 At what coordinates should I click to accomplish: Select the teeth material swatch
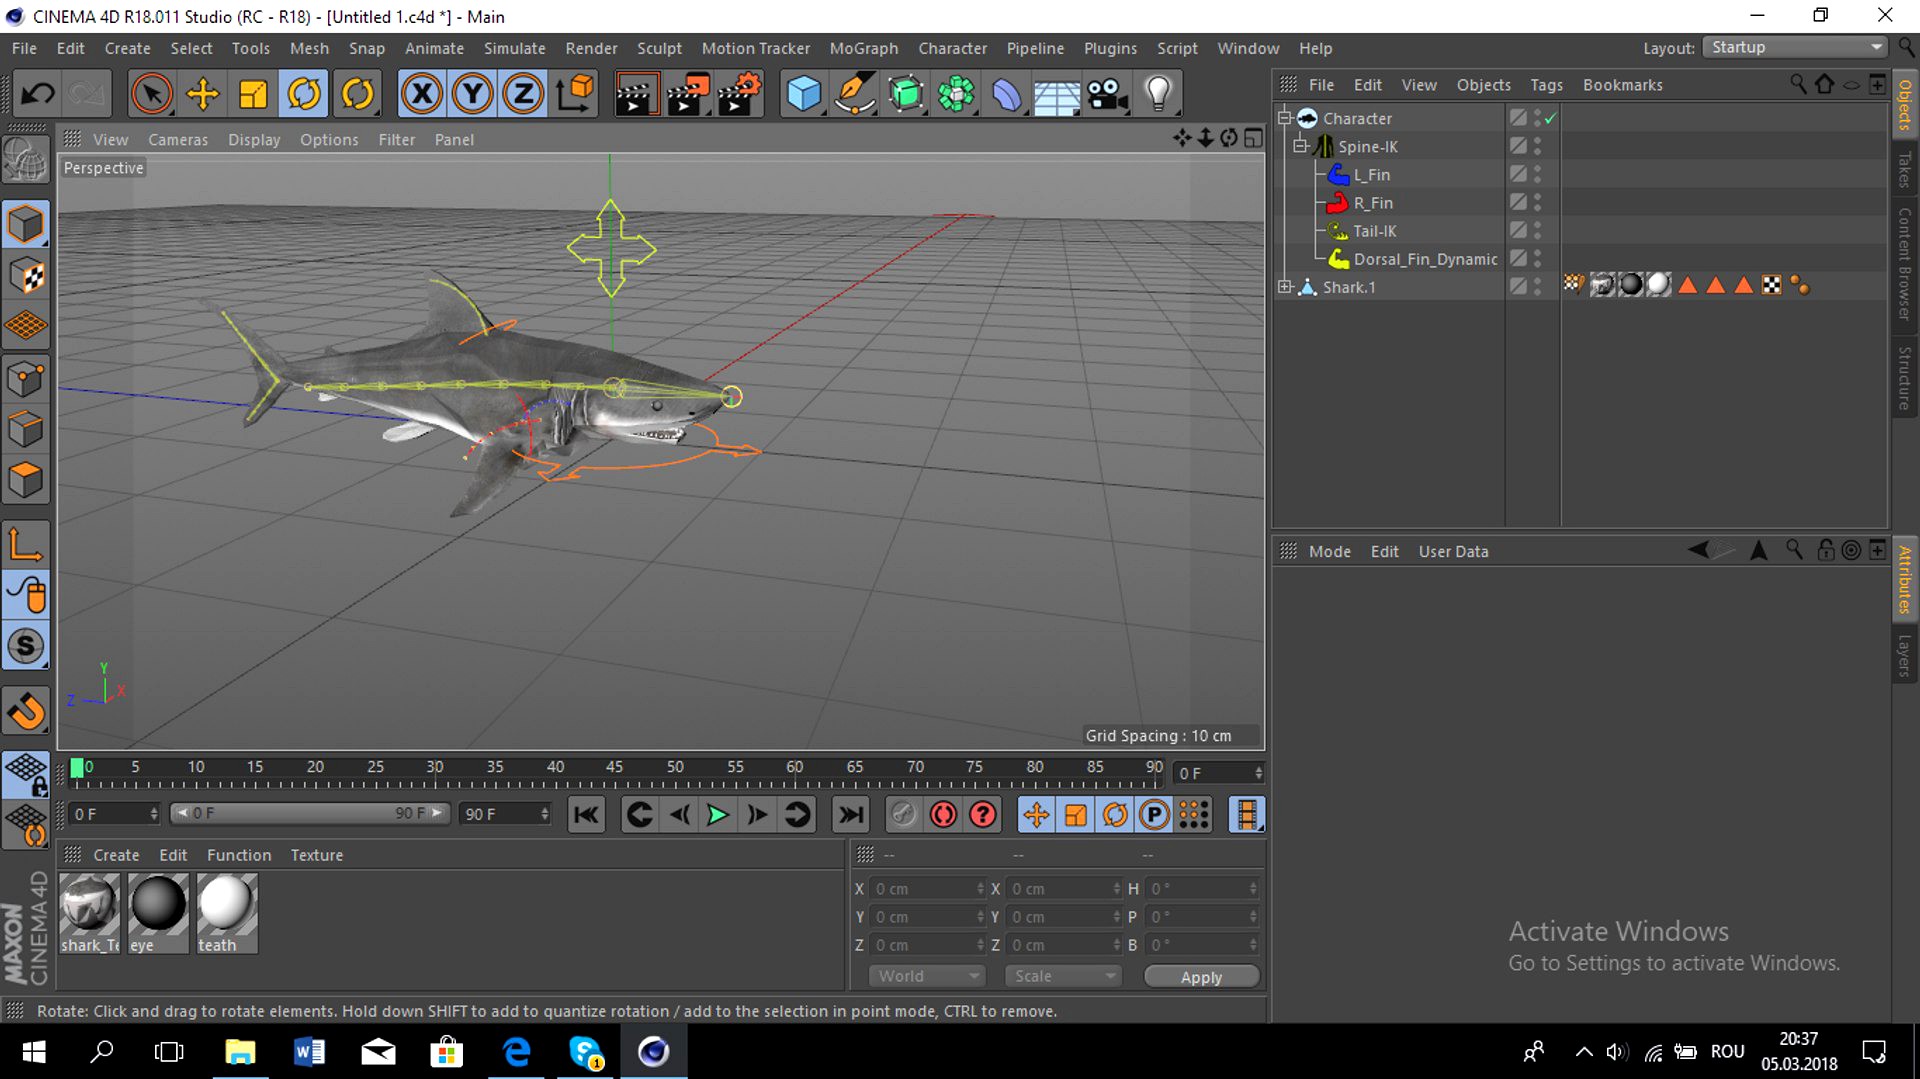(x=227, y=913)
